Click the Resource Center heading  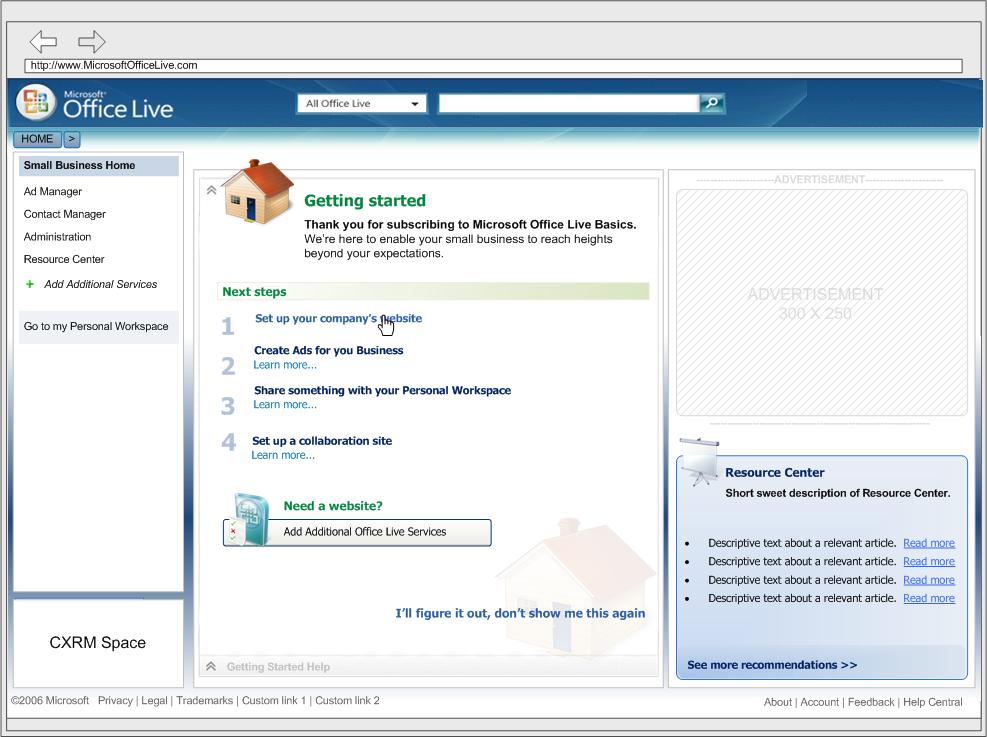pos(774,473)
